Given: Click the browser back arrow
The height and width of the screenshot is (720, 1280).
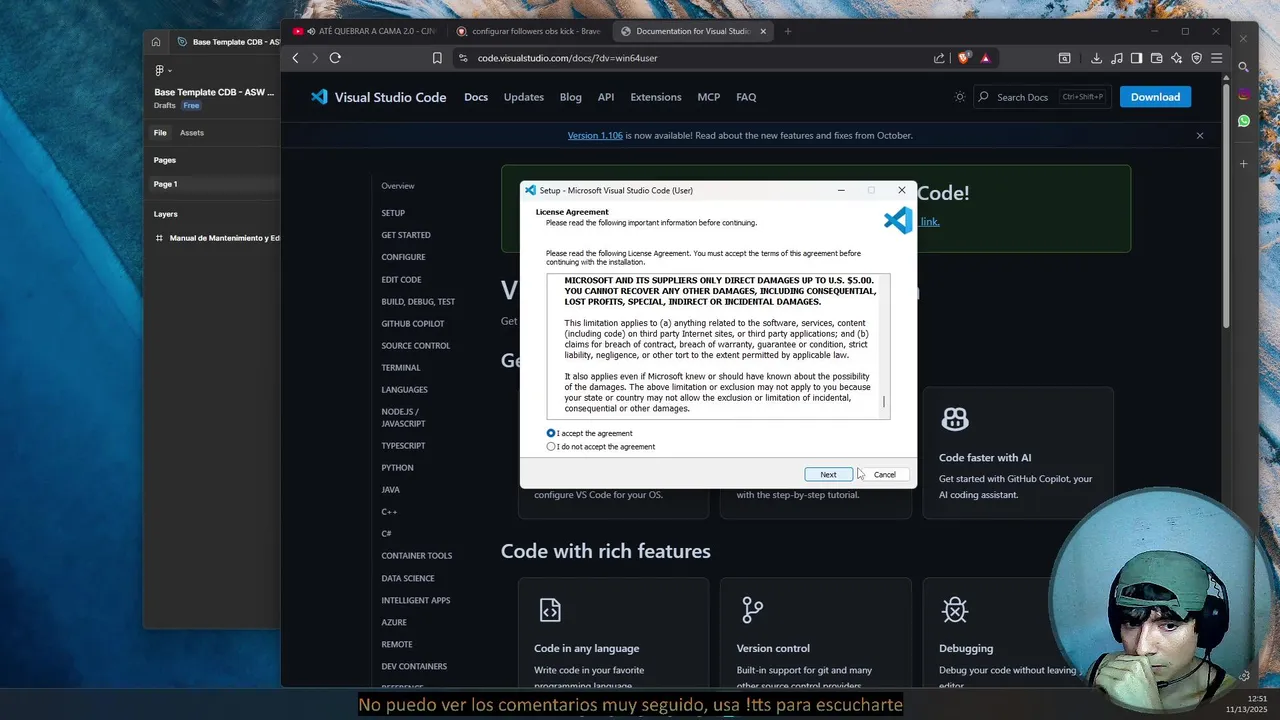Looking at the screenshot, I should (295, 58).
